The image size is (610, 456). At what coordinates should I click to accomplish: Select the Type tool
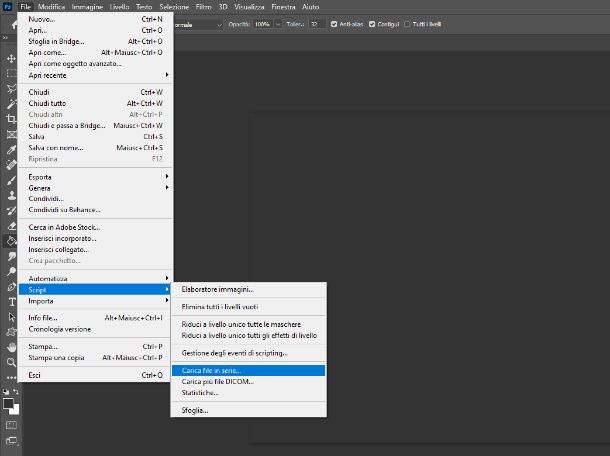11,302
